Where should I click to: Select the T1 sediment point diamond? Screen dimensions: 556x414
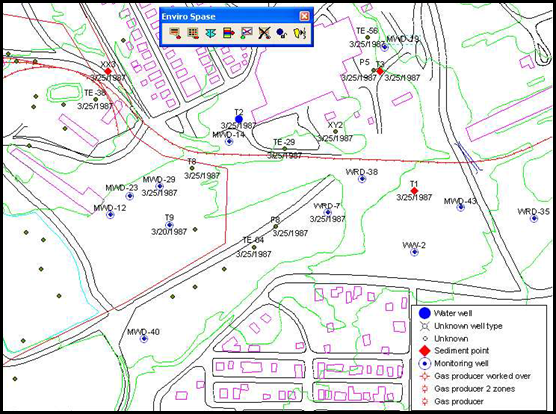414,191
